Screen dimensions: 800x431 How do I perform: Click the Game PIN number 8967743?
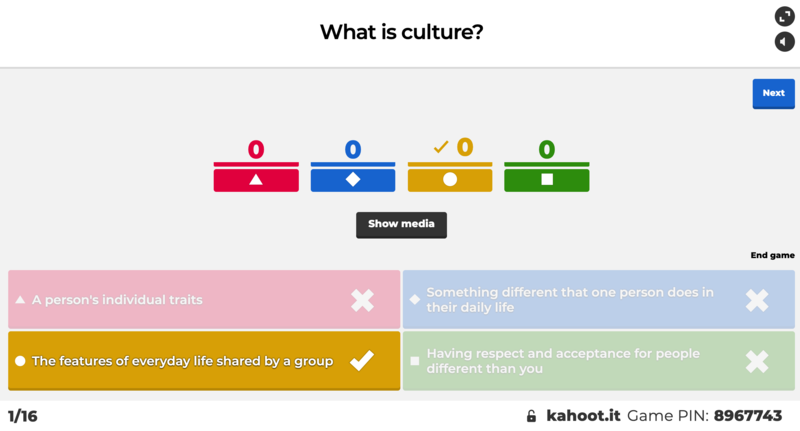(748, 416)
